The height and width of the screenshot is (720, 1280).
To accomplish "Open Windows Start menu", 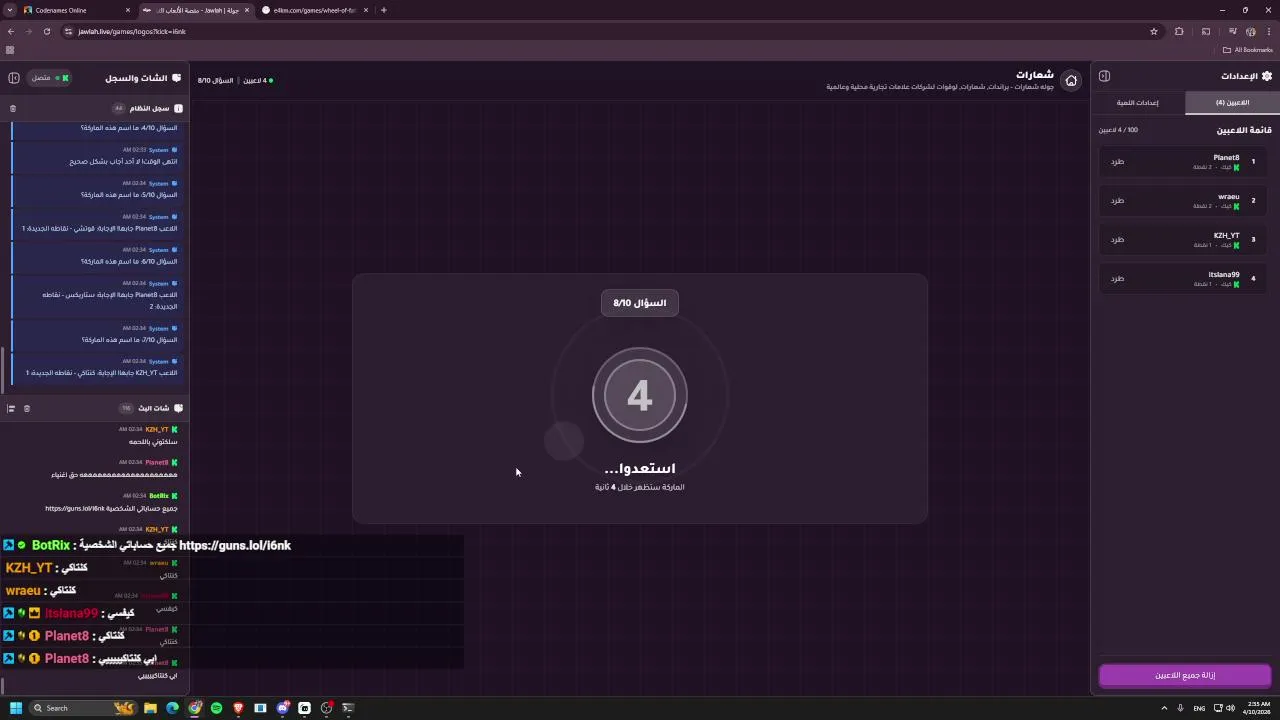I will point(15,708).
